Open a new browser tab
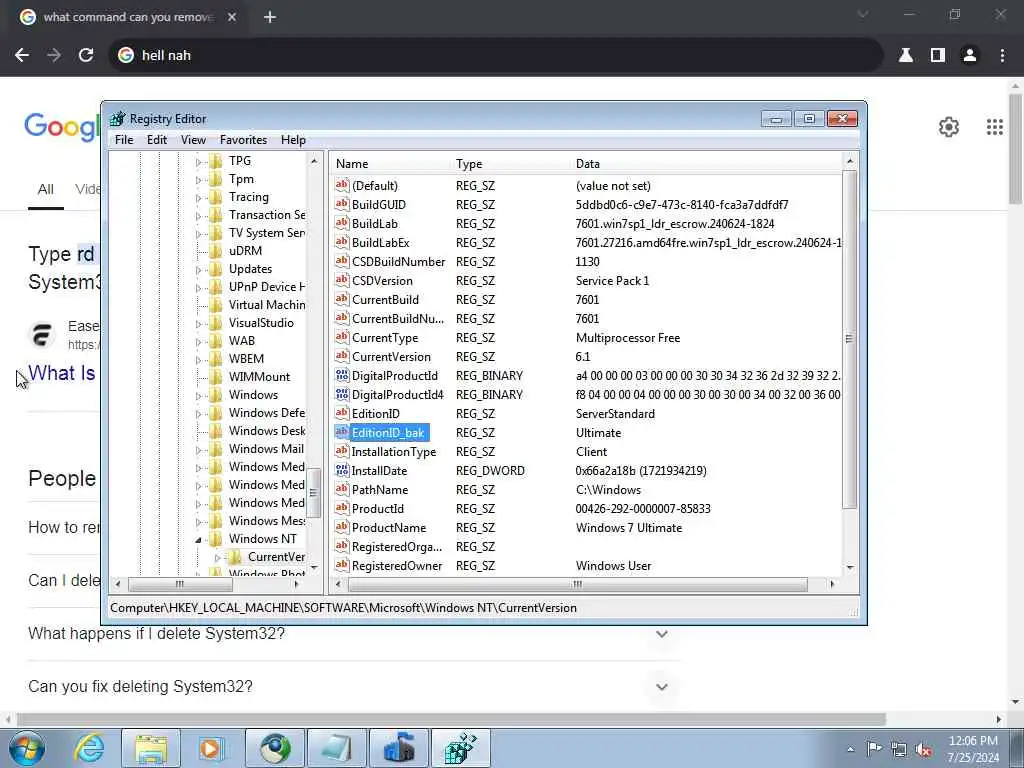 pyautogui.click(x=270, y=18)
